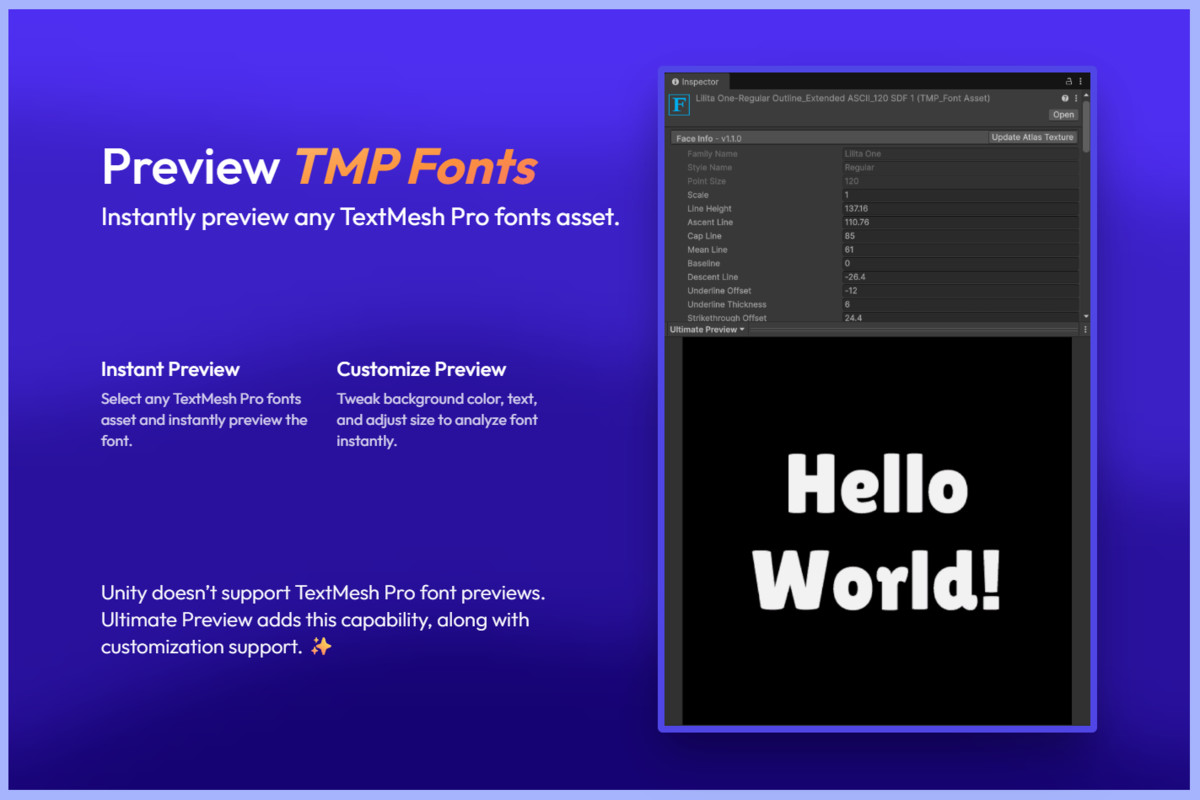Click the Regular style name value
Image resolution: width=1200 pixels, height=800 pixels.
(x=859, y=168)
